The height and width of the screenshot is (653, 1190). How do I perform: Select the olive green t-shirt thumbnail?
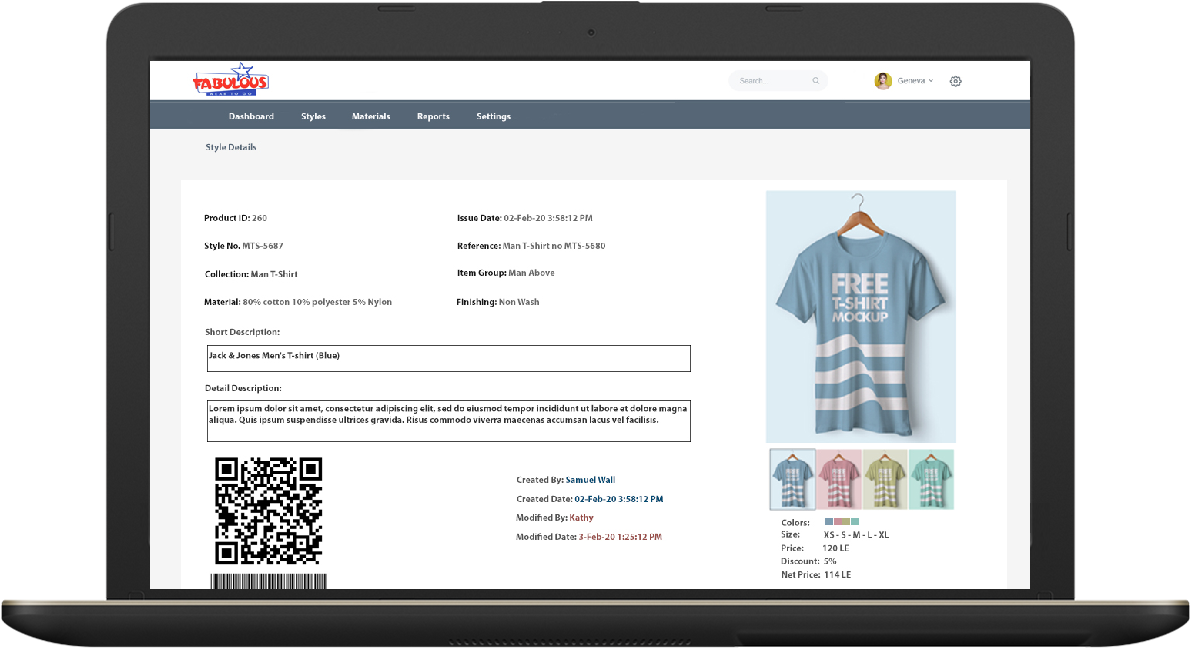pyautogui.click(x=885, y=480)
